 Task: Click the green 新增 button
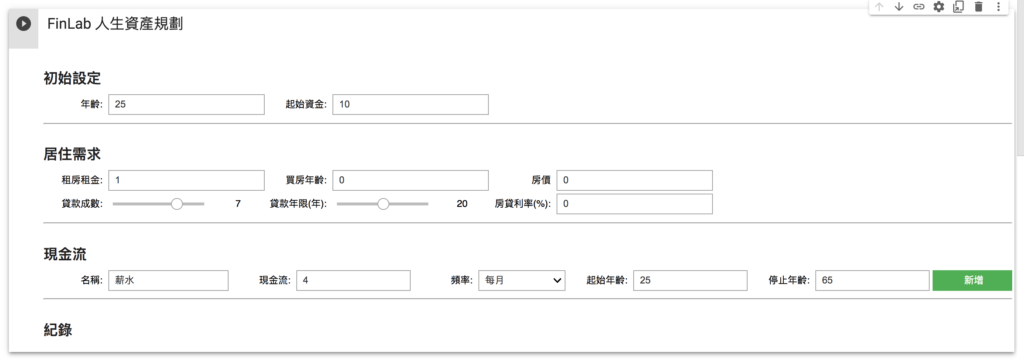pos(972,280)
